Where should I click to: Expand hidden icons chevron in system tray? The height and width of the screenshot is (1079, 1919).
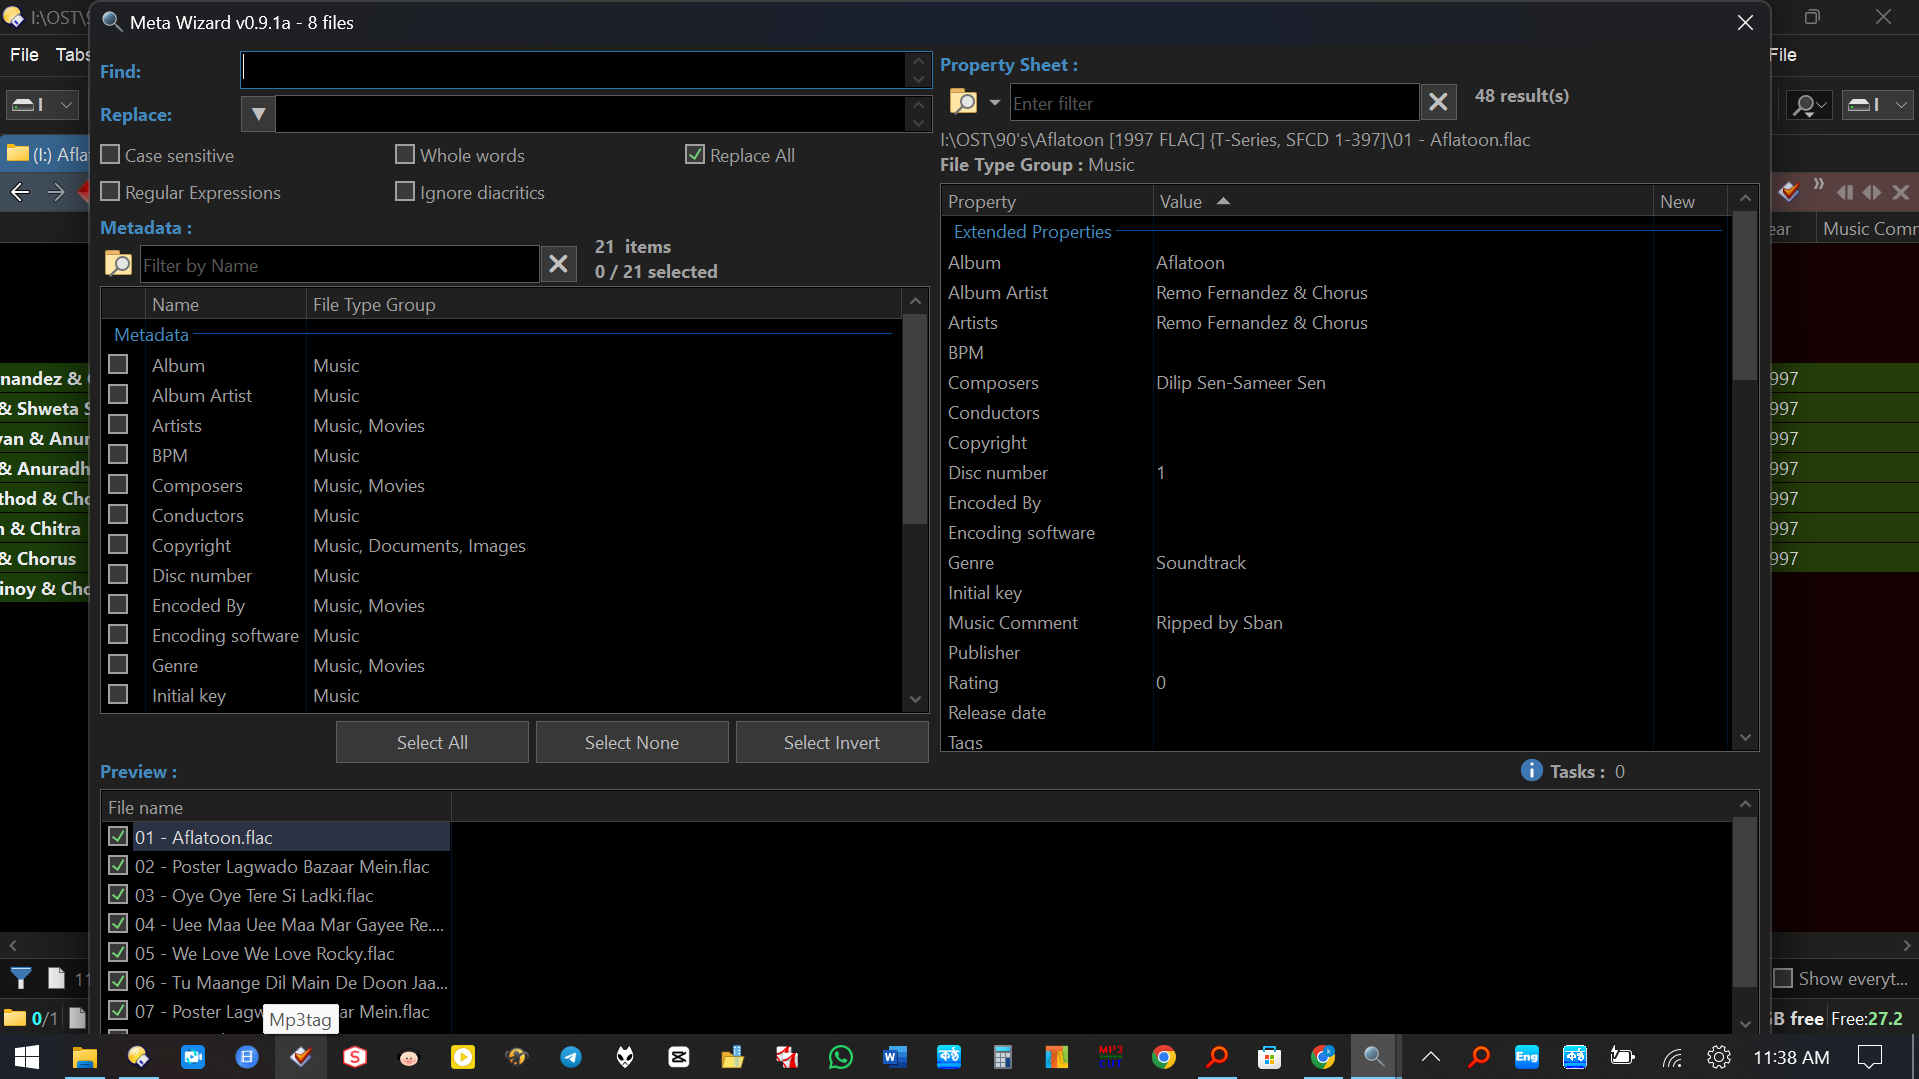coord(1431,1057)
